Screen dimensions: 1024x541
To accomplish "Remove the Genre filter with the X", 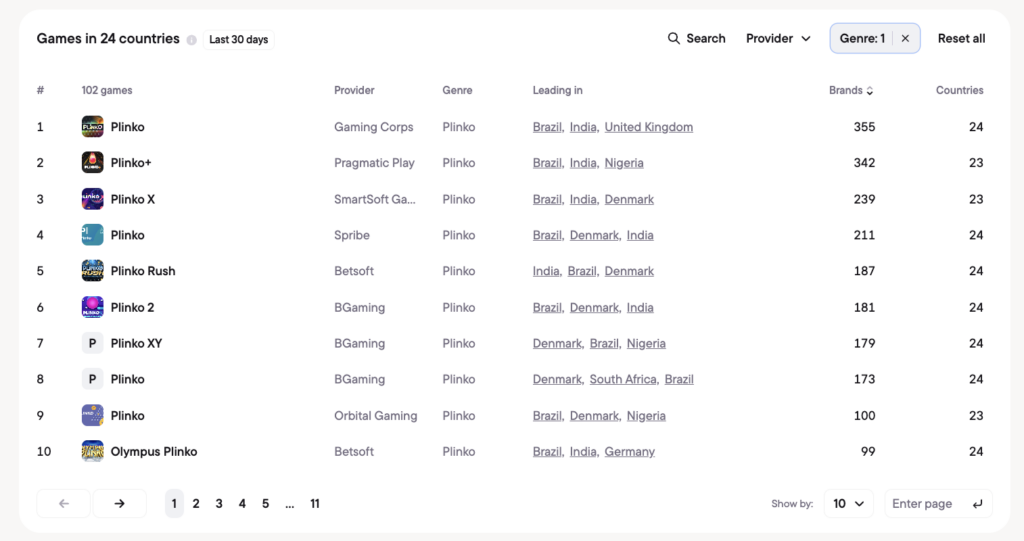I will [905, 39].
